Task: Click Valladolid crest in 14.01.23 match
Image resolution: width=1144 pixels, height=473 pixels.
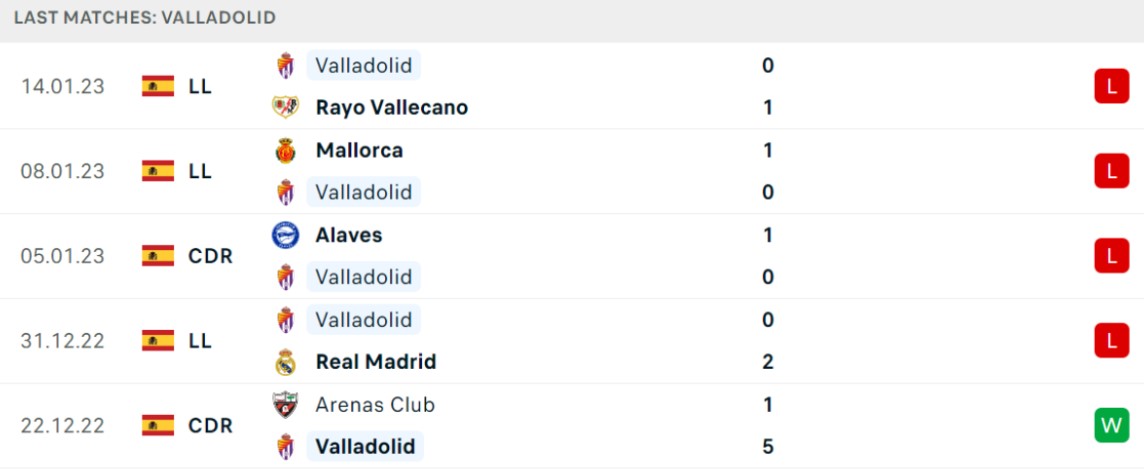Action: [x=285, y=66]
